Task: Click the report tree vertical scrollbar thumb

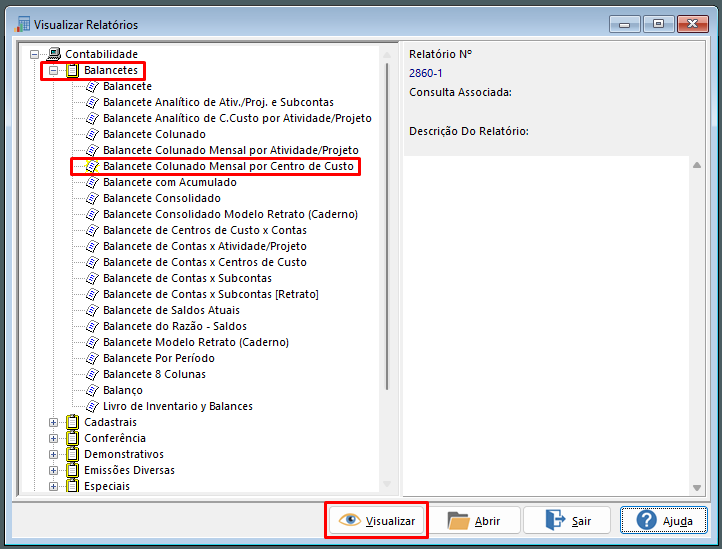Action: point(387,227)
